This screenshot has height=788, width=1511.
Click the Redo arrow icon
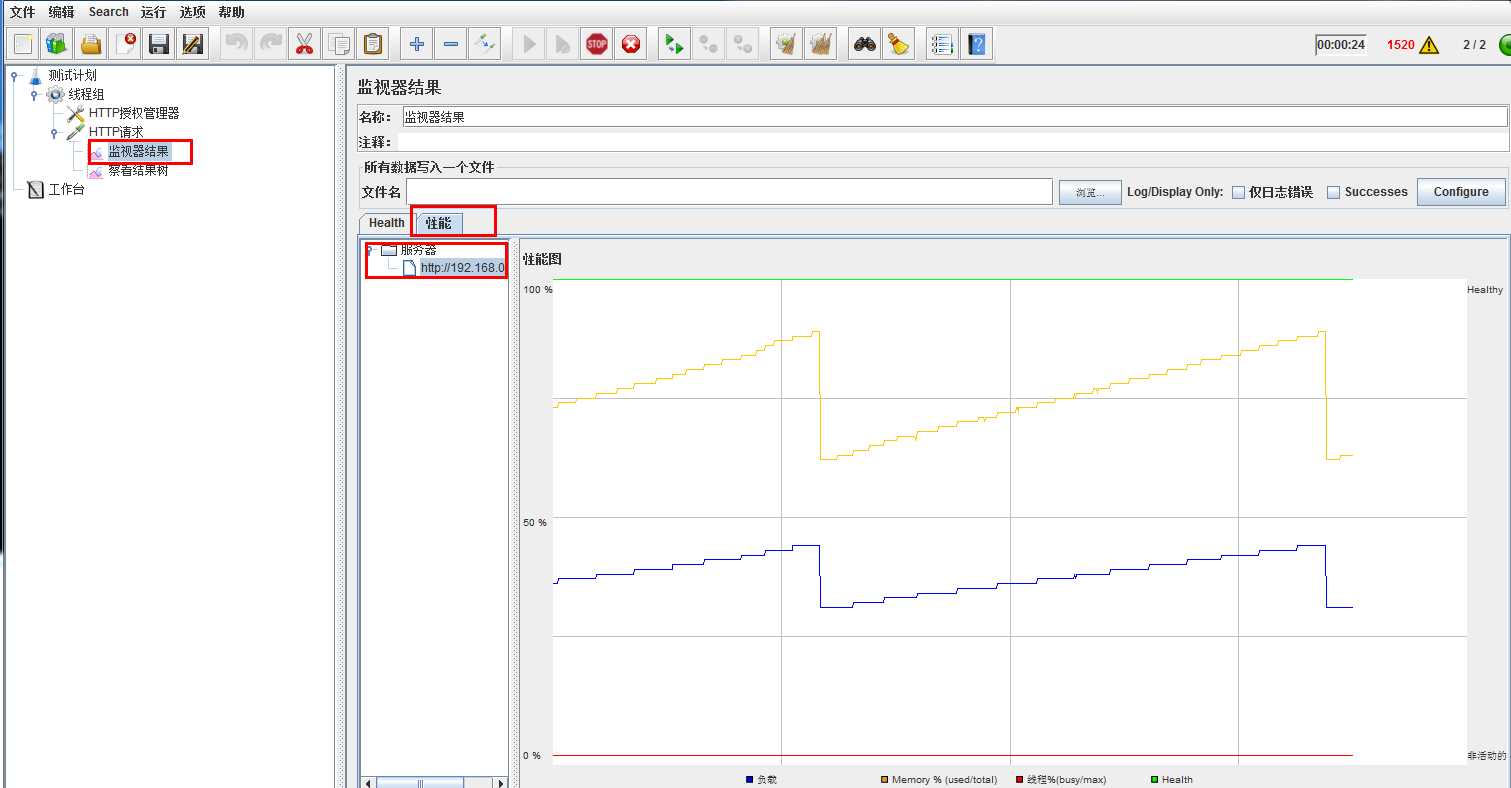coord(271,44)
